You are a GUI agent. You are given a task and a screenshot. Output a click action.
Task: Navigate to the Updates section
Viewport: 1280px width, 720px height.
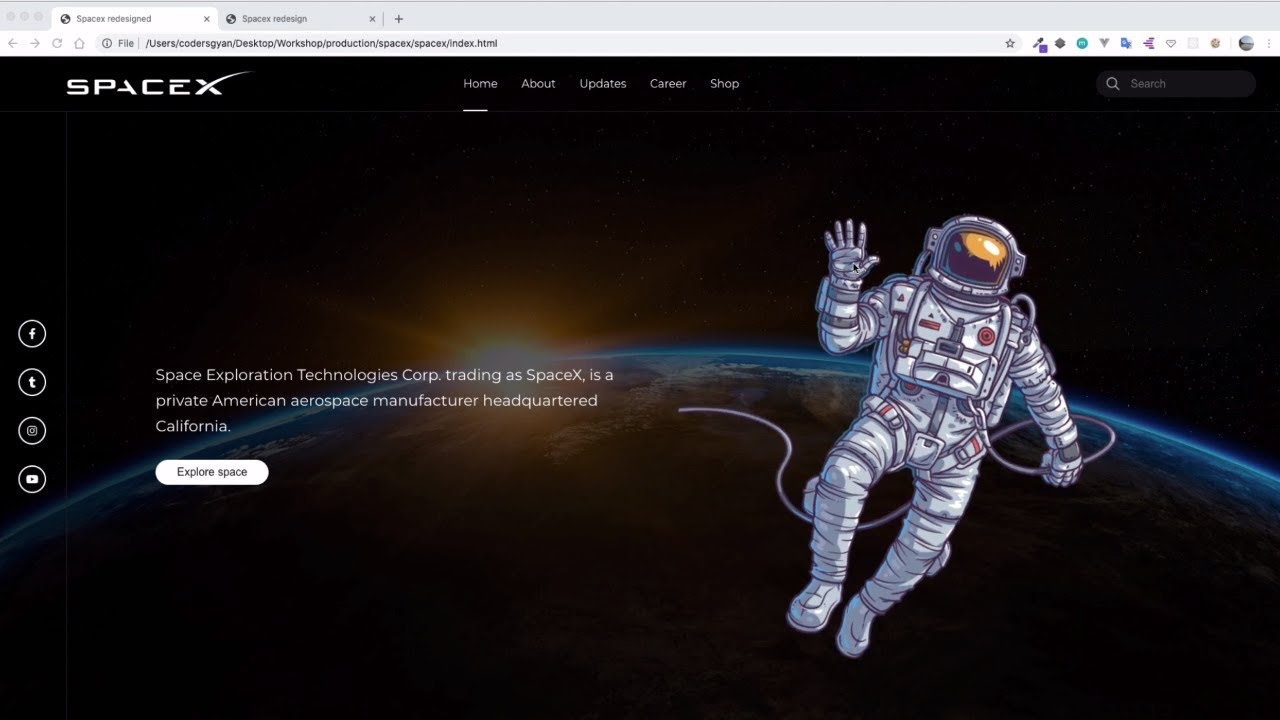pyautogui.click(x=603, y=84)
